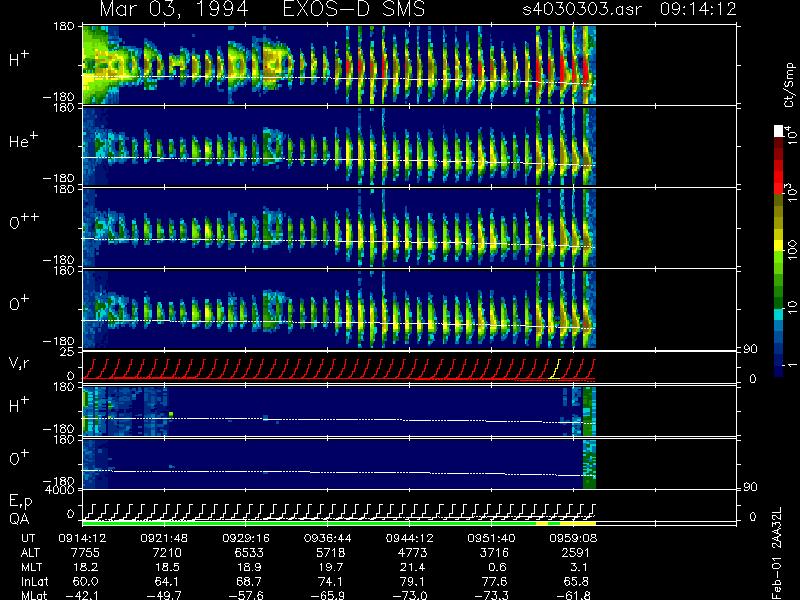Click the 'QA' row label

coord(19,519)
